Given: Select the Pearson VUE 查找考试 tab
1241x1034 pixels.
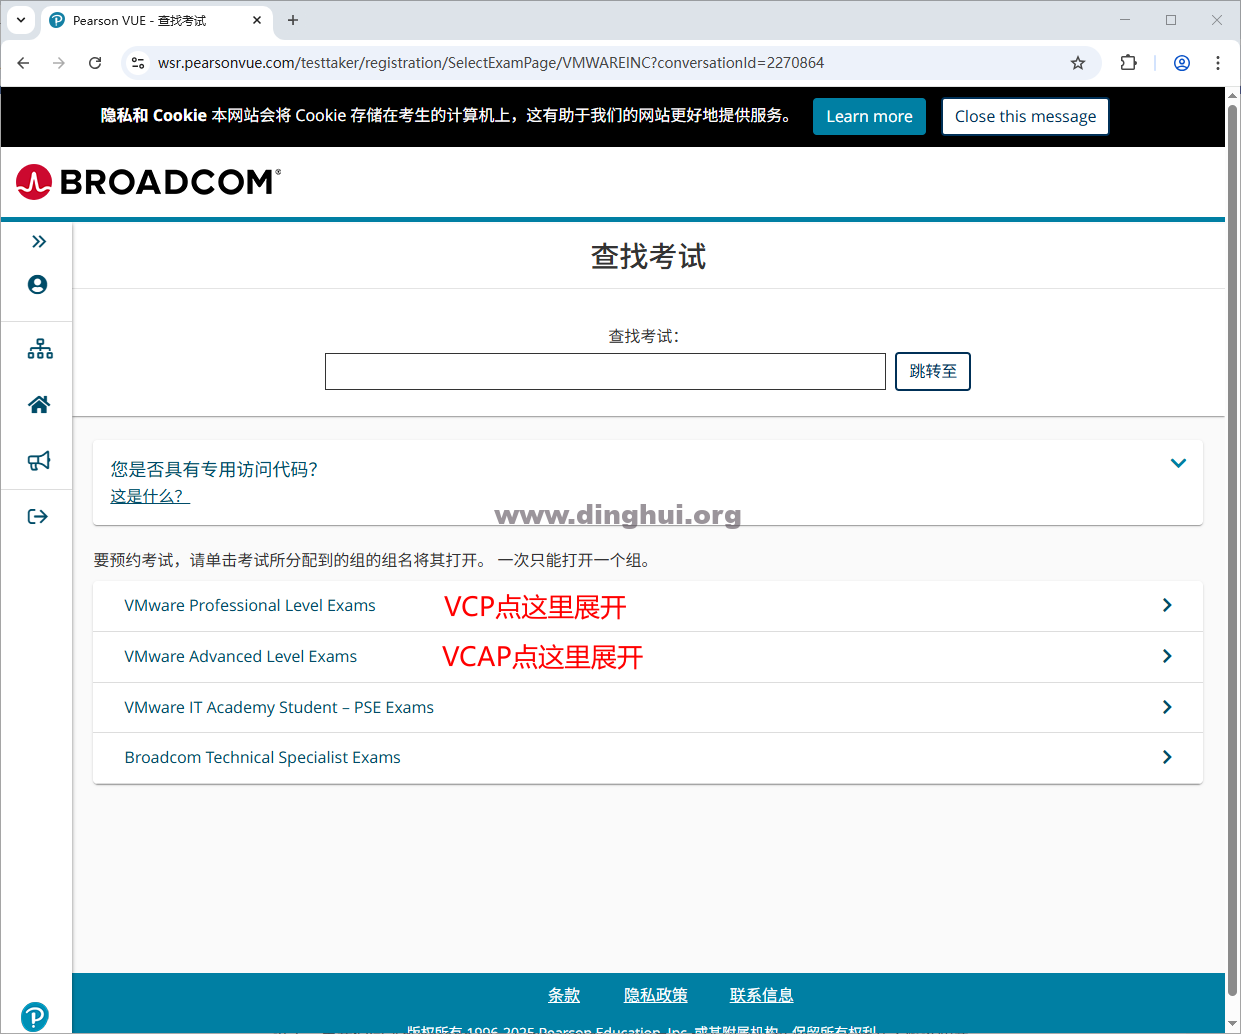Looking at the screenshot, I should tap(156, 20).
